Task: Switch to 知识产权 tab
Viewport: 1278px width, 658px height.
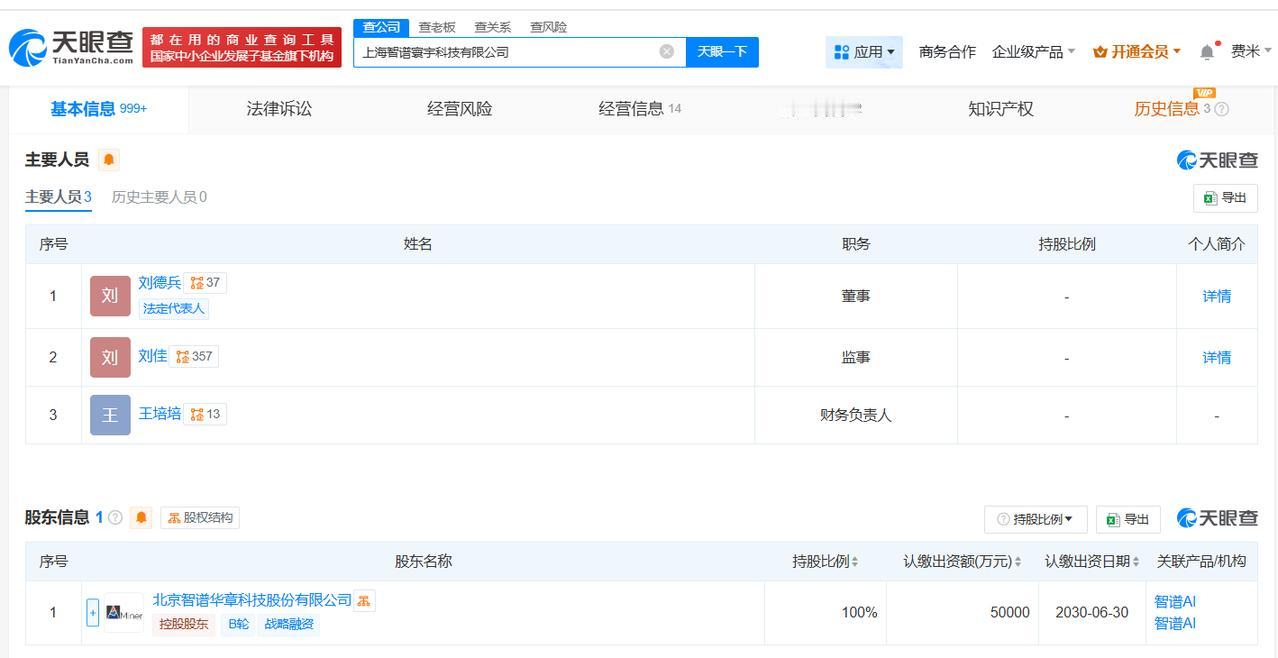Action: coord(1000,109)
